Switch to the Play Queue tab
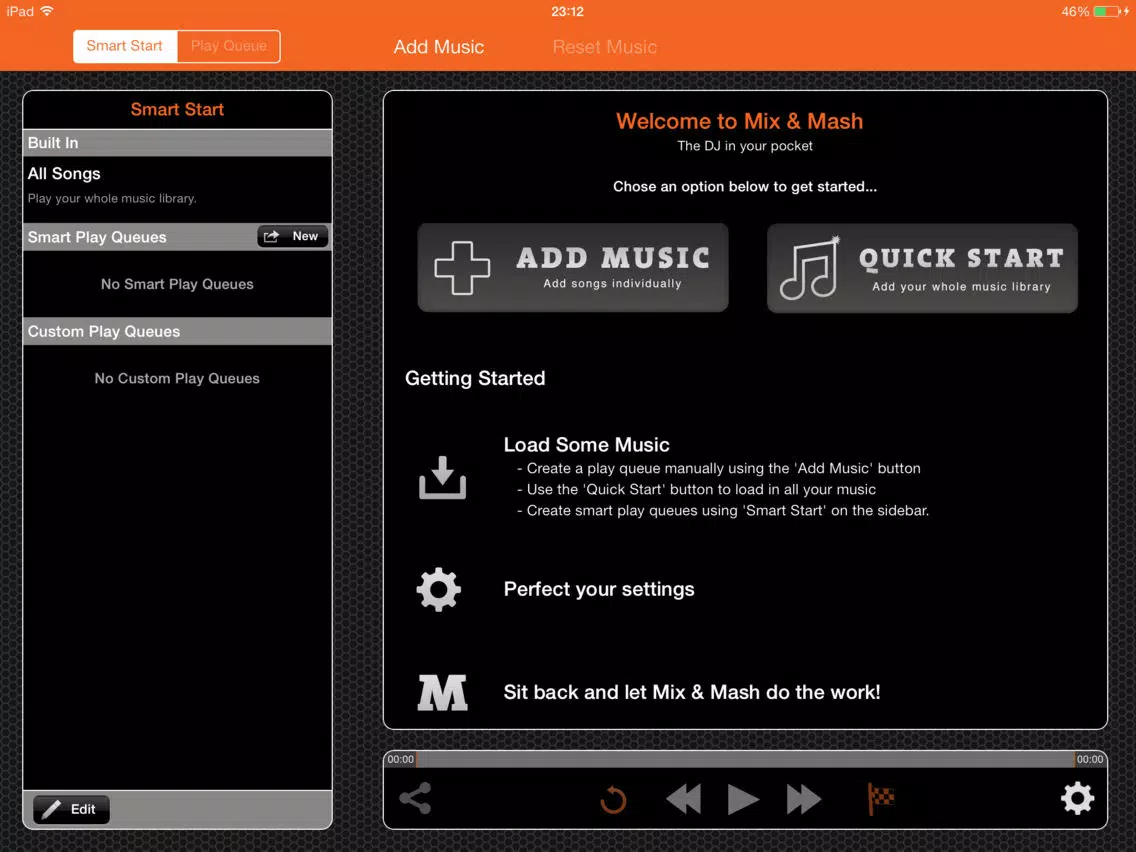This screenshot has width=1136, height=852. coord(229,46)
